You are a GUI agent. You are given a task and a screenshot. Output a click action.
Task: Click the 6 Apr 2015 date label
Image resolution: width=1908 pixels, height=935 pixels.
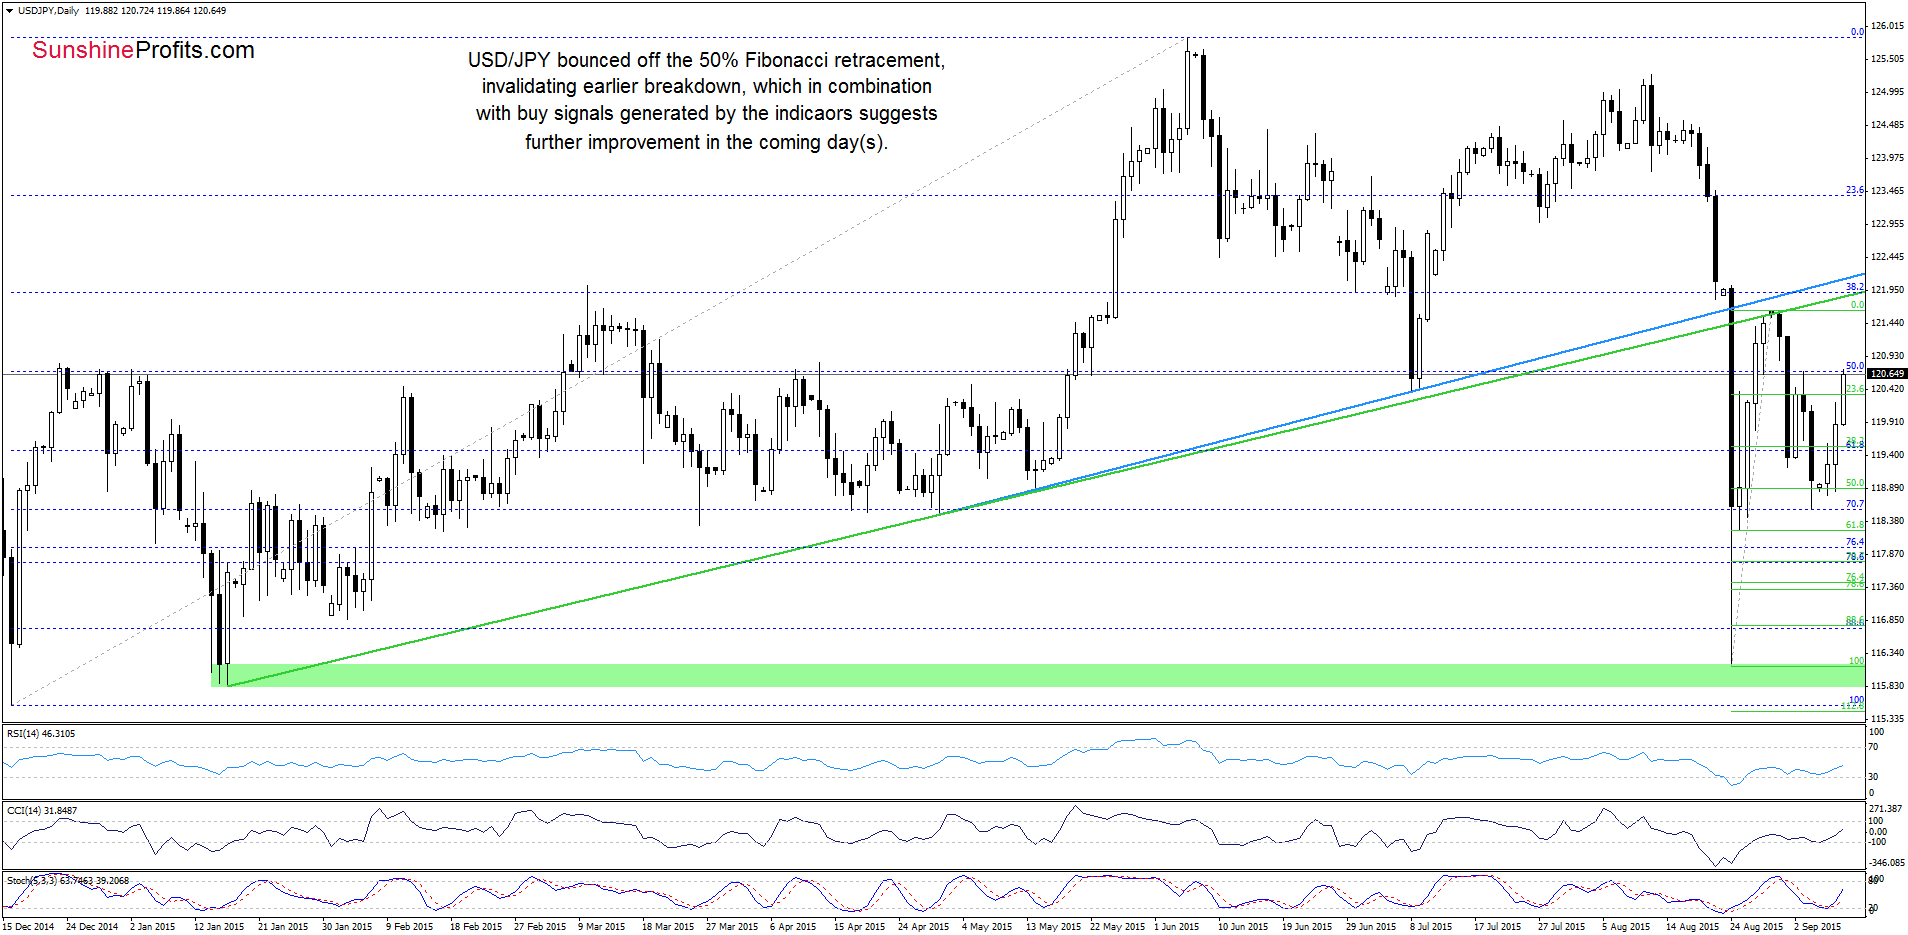[x=793, y=927]
